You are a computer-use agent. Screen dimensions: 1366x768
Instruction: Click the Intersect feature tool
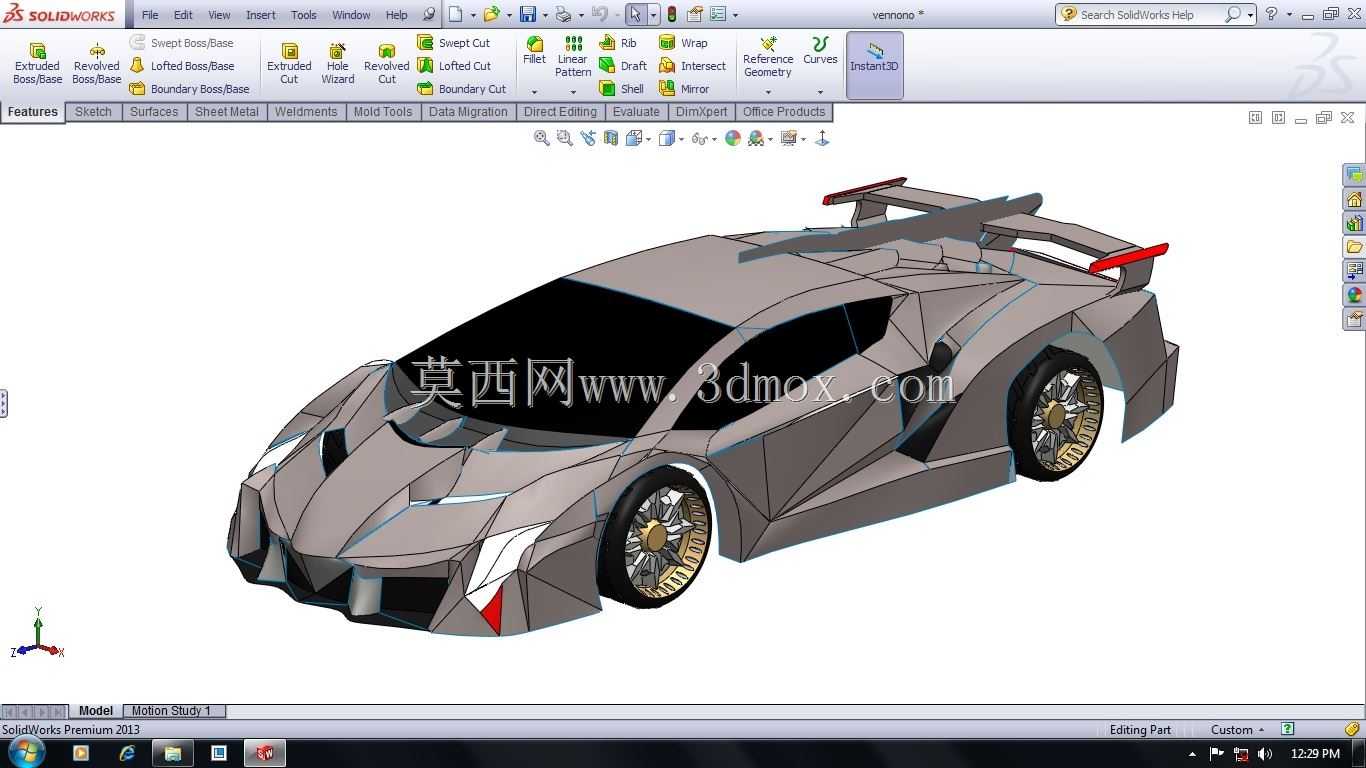point(692,66)
